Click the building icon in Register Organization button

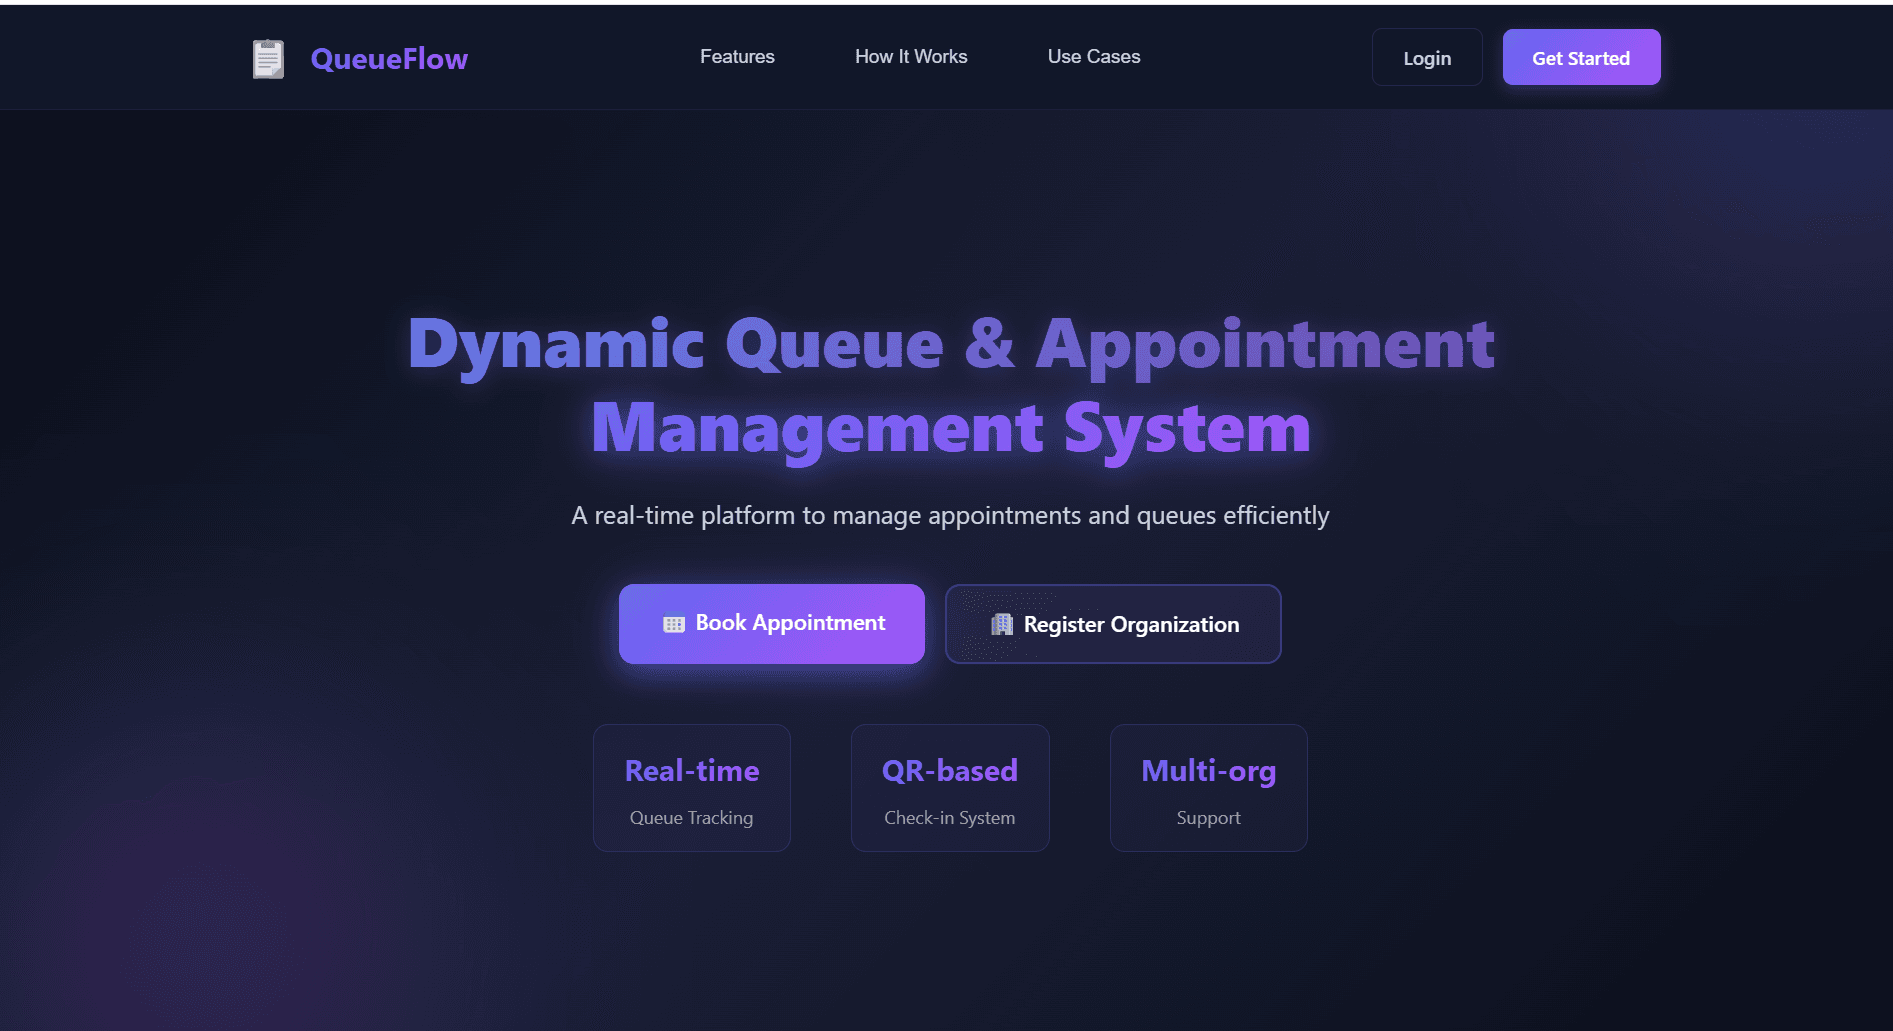tap(1001, 624)
